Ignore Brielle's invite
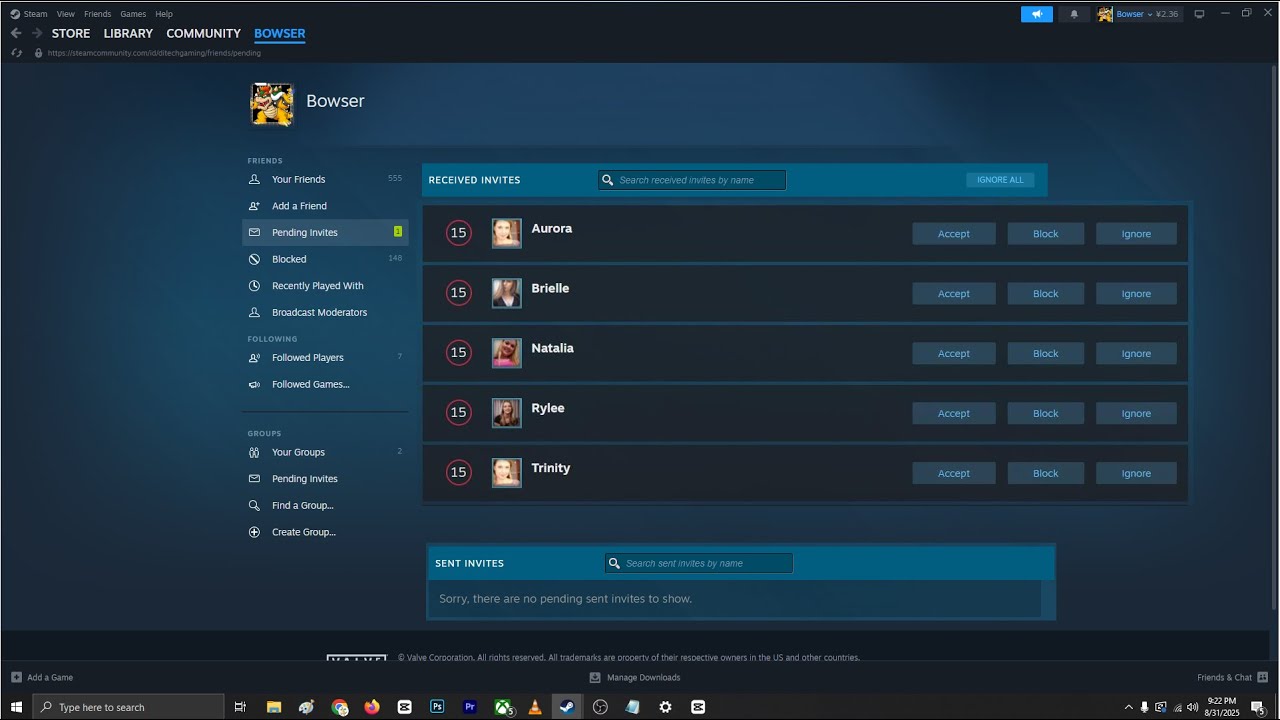1280x720 pixels. point(1136,294)
